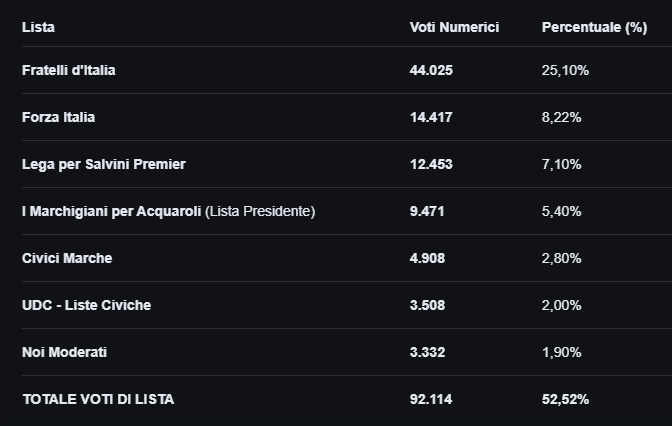Select the Civici Marche row name
The width and height of the screenshot is (672, 426).
(x=67, y=258)
